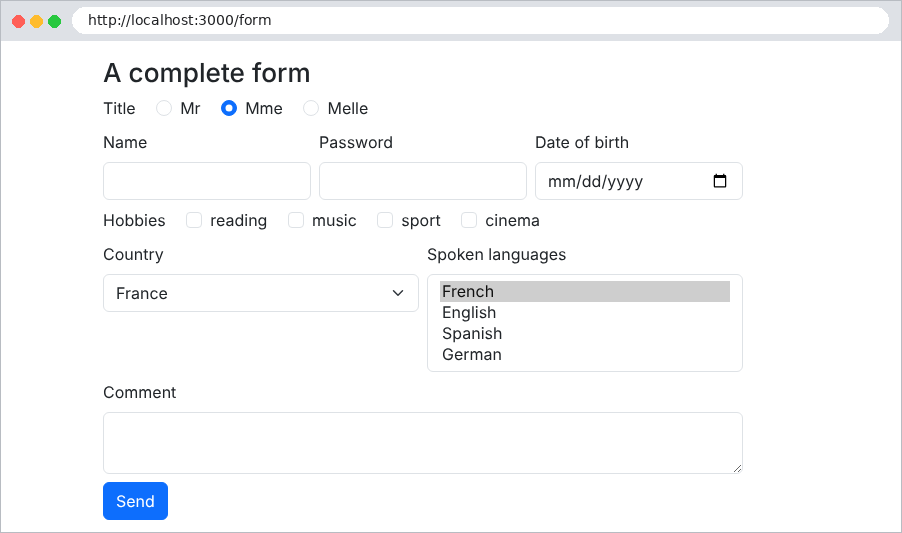Select the Melle title radio button

click(311, 108)
